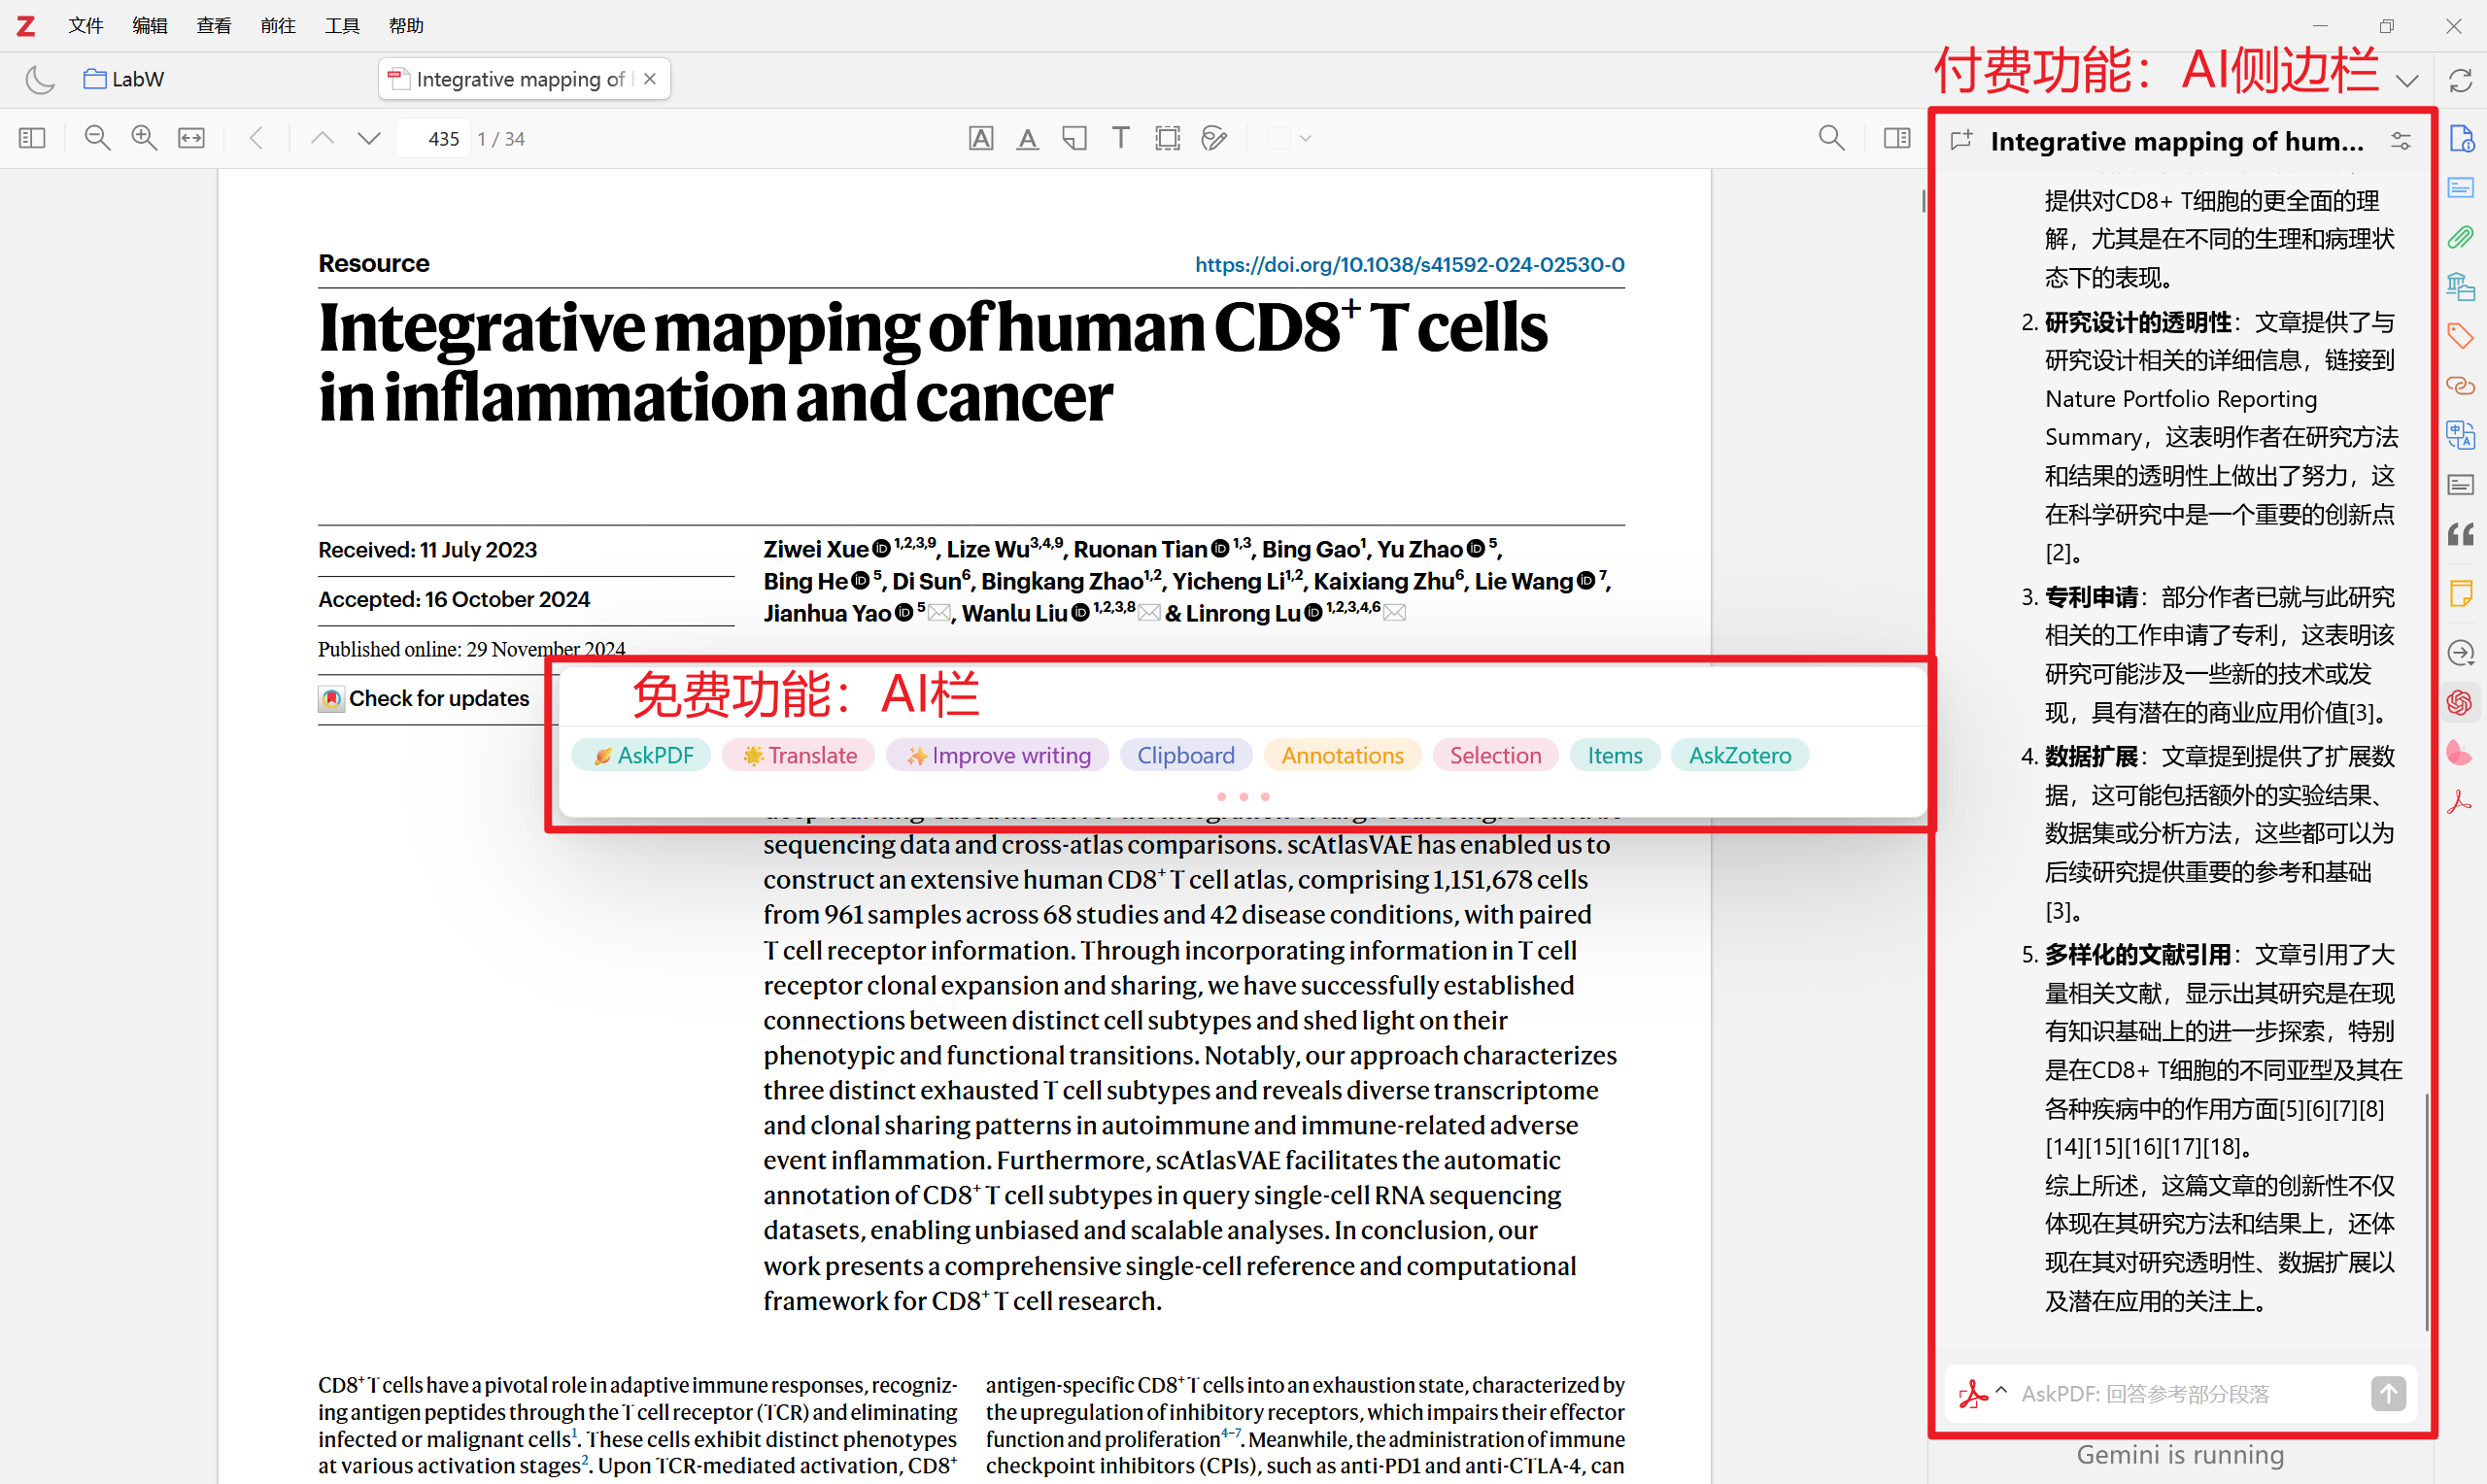Click the find in document icon
The image size is (2487, 1484).
pos(1831,138)
